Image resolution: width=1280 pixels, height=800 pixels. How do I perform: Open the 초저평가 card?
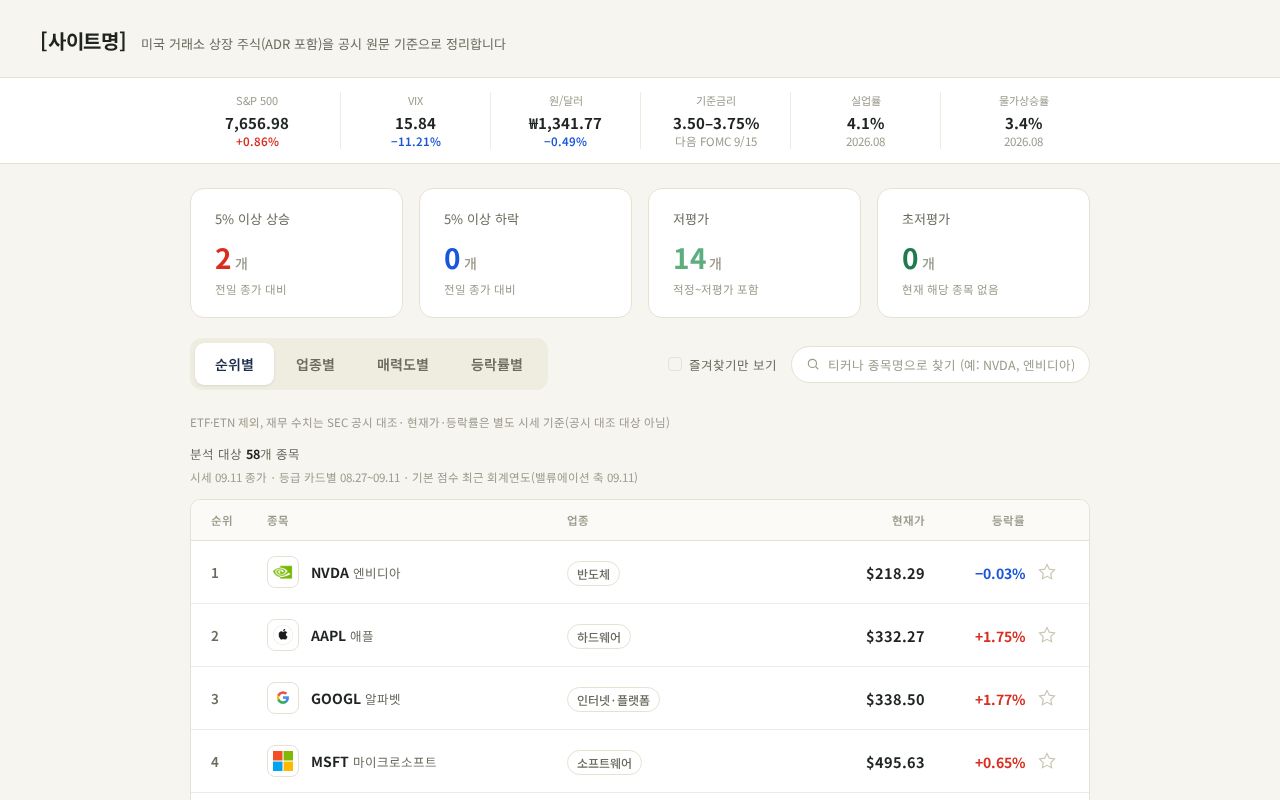coord(983,253)
